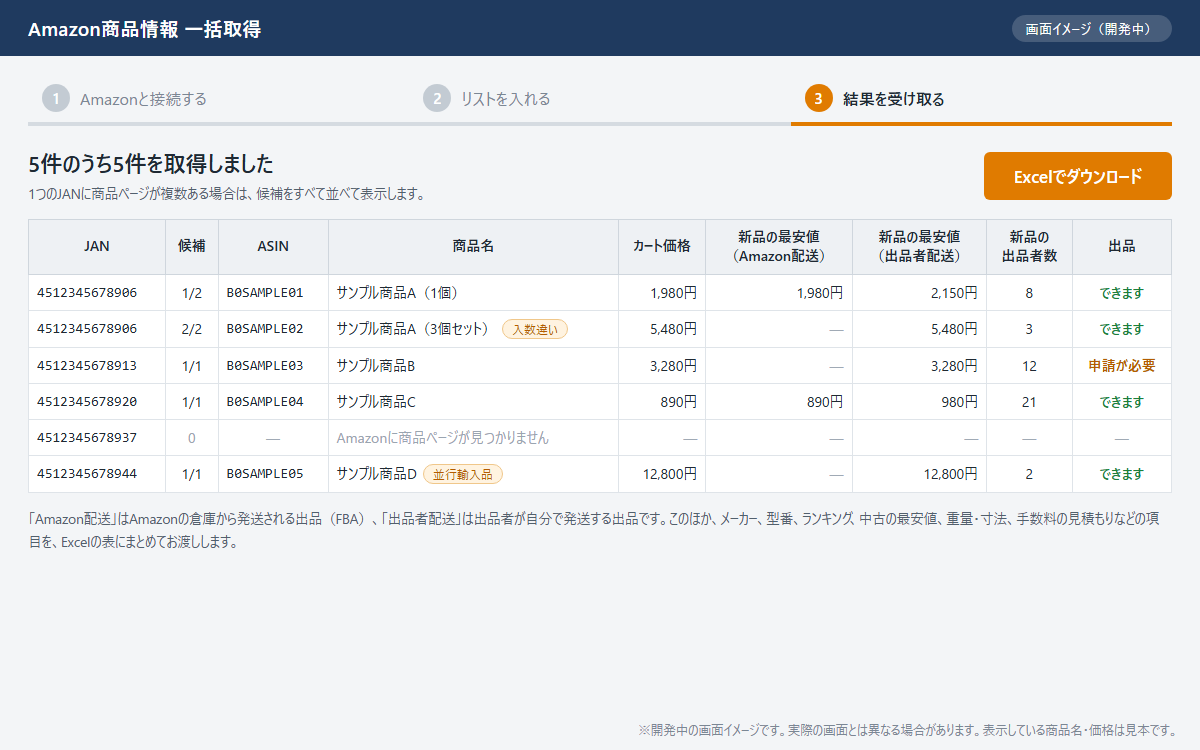
Task: Click the カート価格 column header
Action: pyautogui.click(x=662, y=246)
